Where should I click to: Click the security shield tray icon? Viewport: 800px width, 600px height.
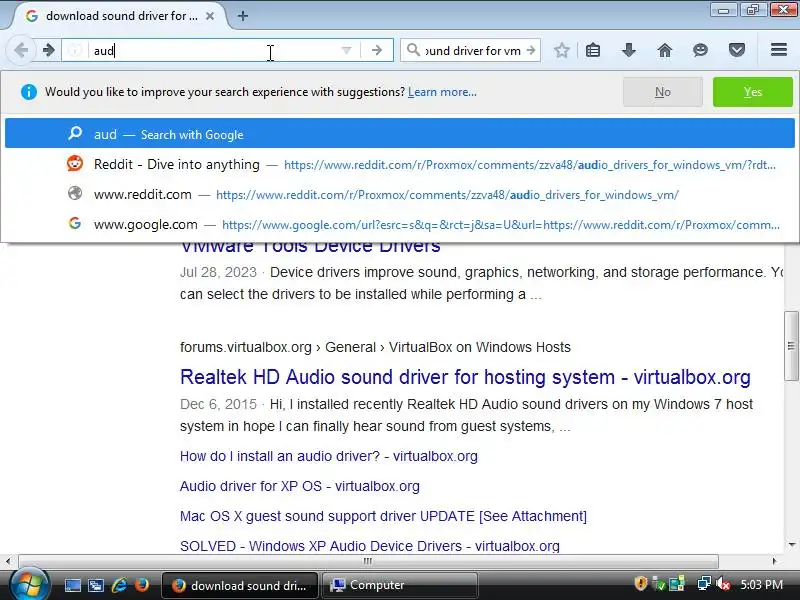641,583
